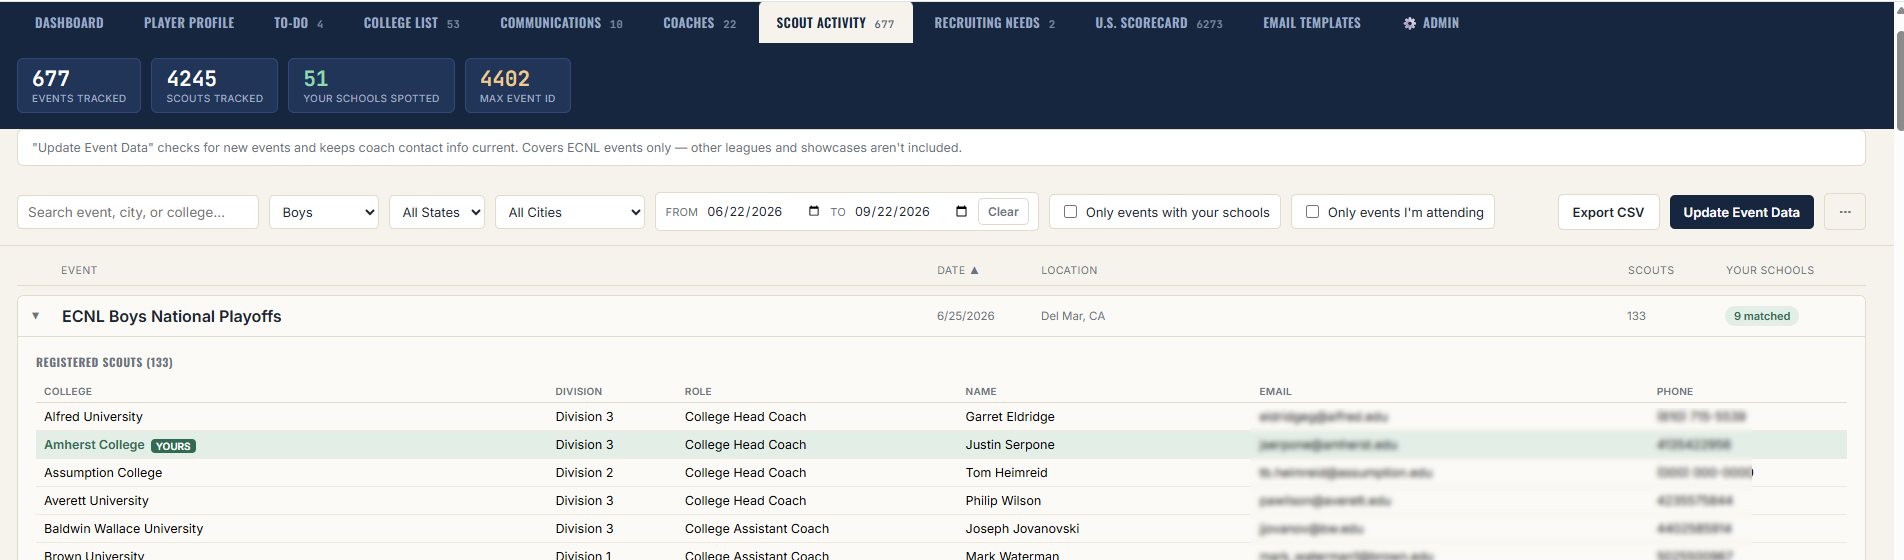This screenshot has height=560, width=1904.
Task: Click the LOCATION column header
Action: [x=1069, y=270]
